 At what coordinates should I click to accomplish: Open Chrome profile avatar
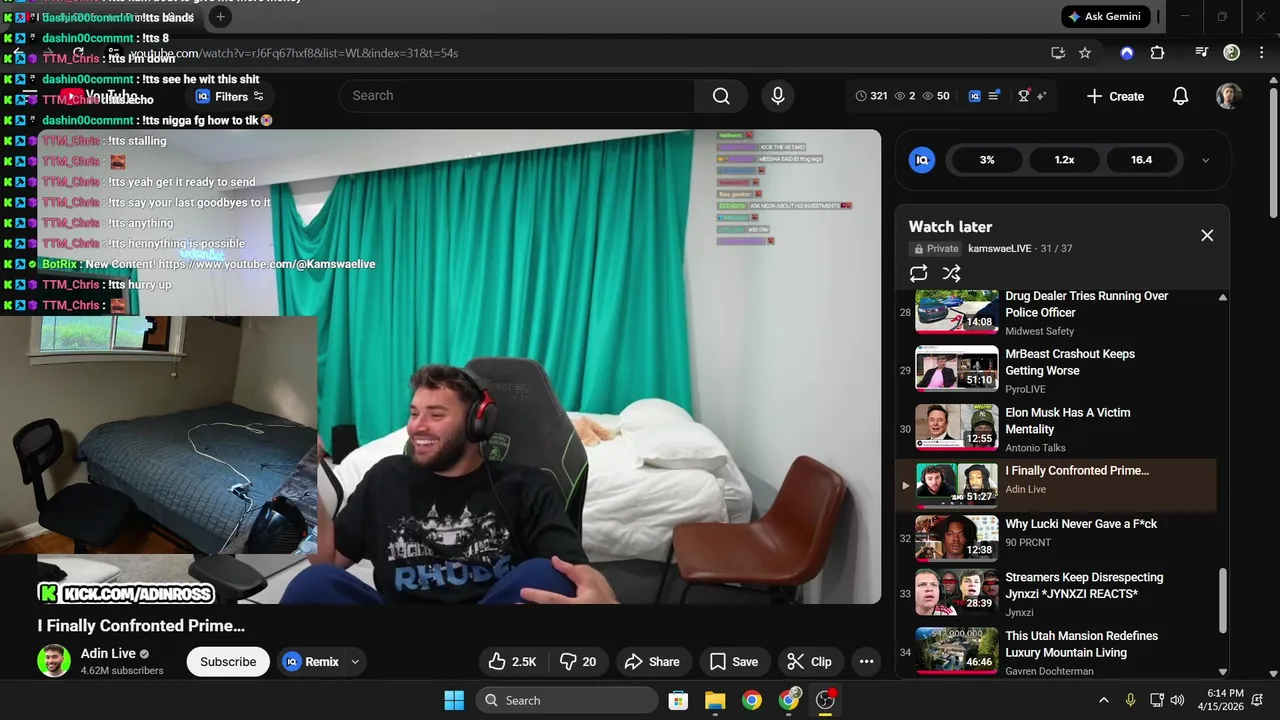(1232, 53)
